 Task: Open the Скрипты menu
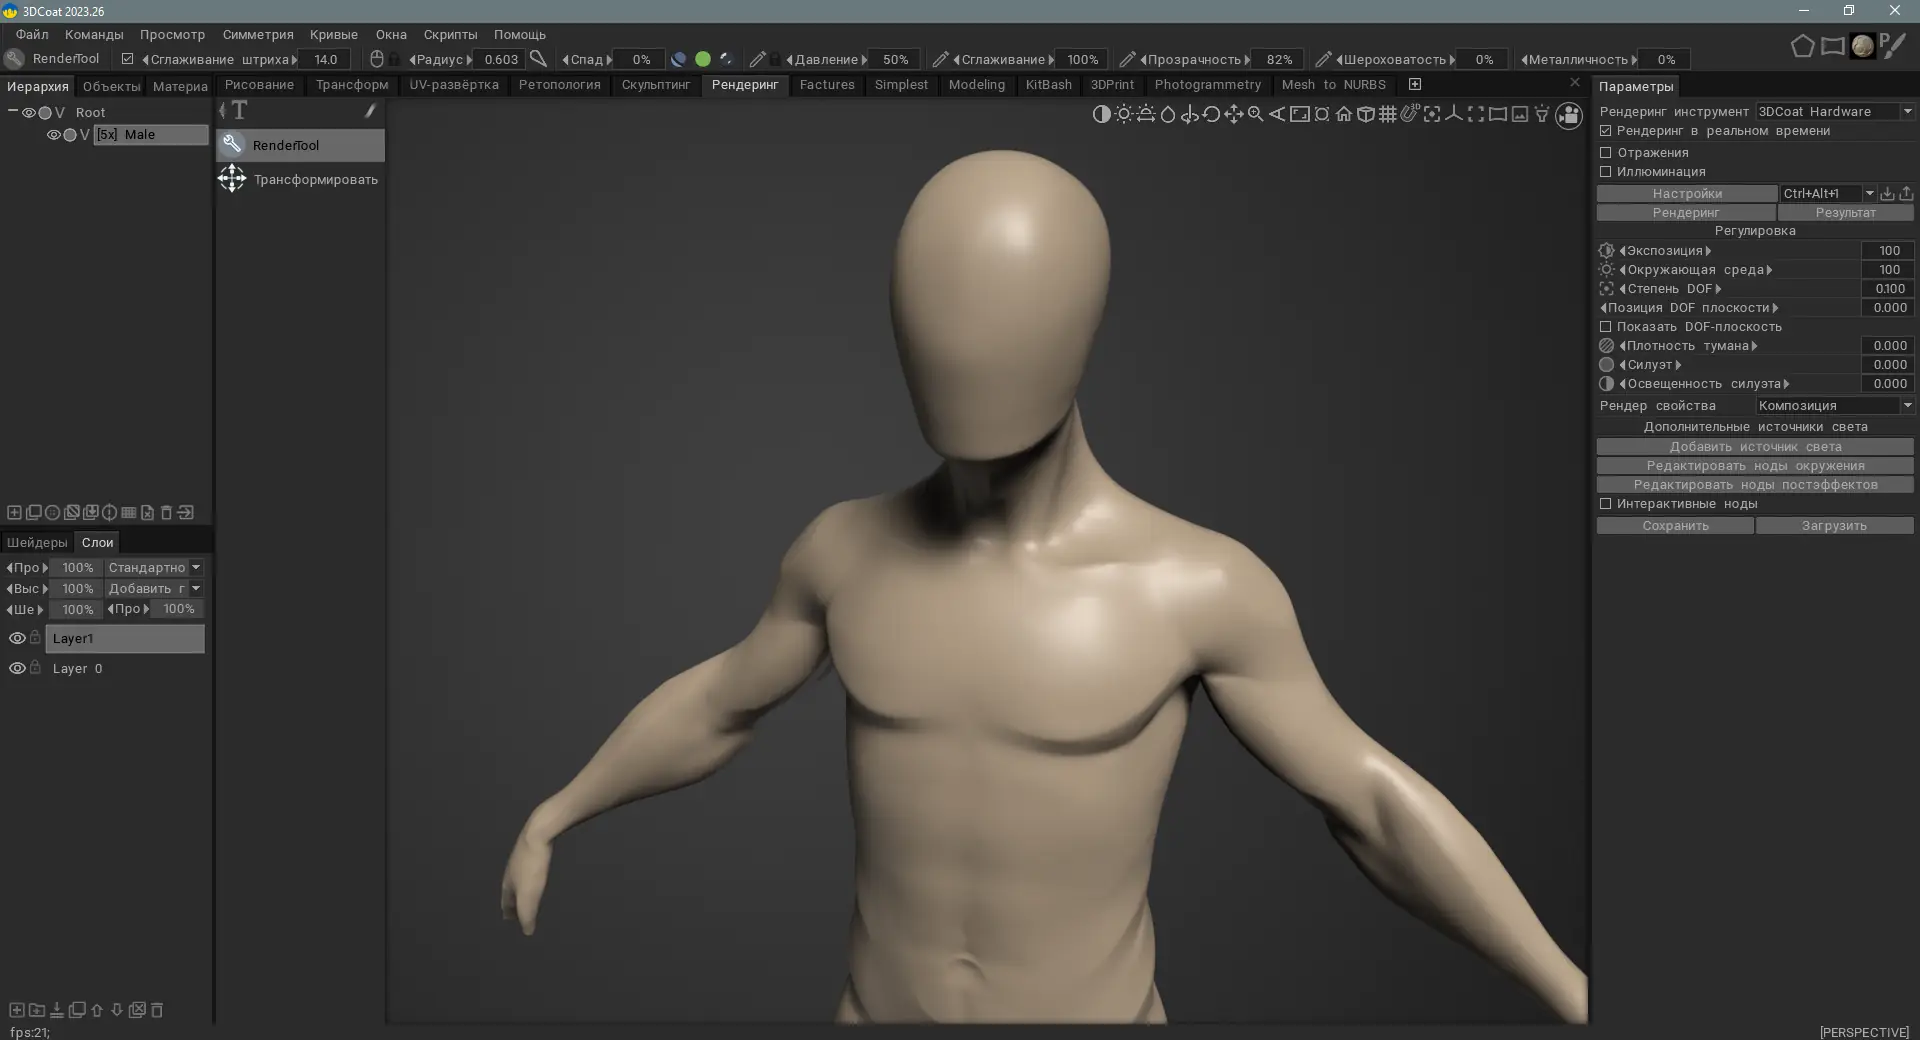(x=450, y=35)
